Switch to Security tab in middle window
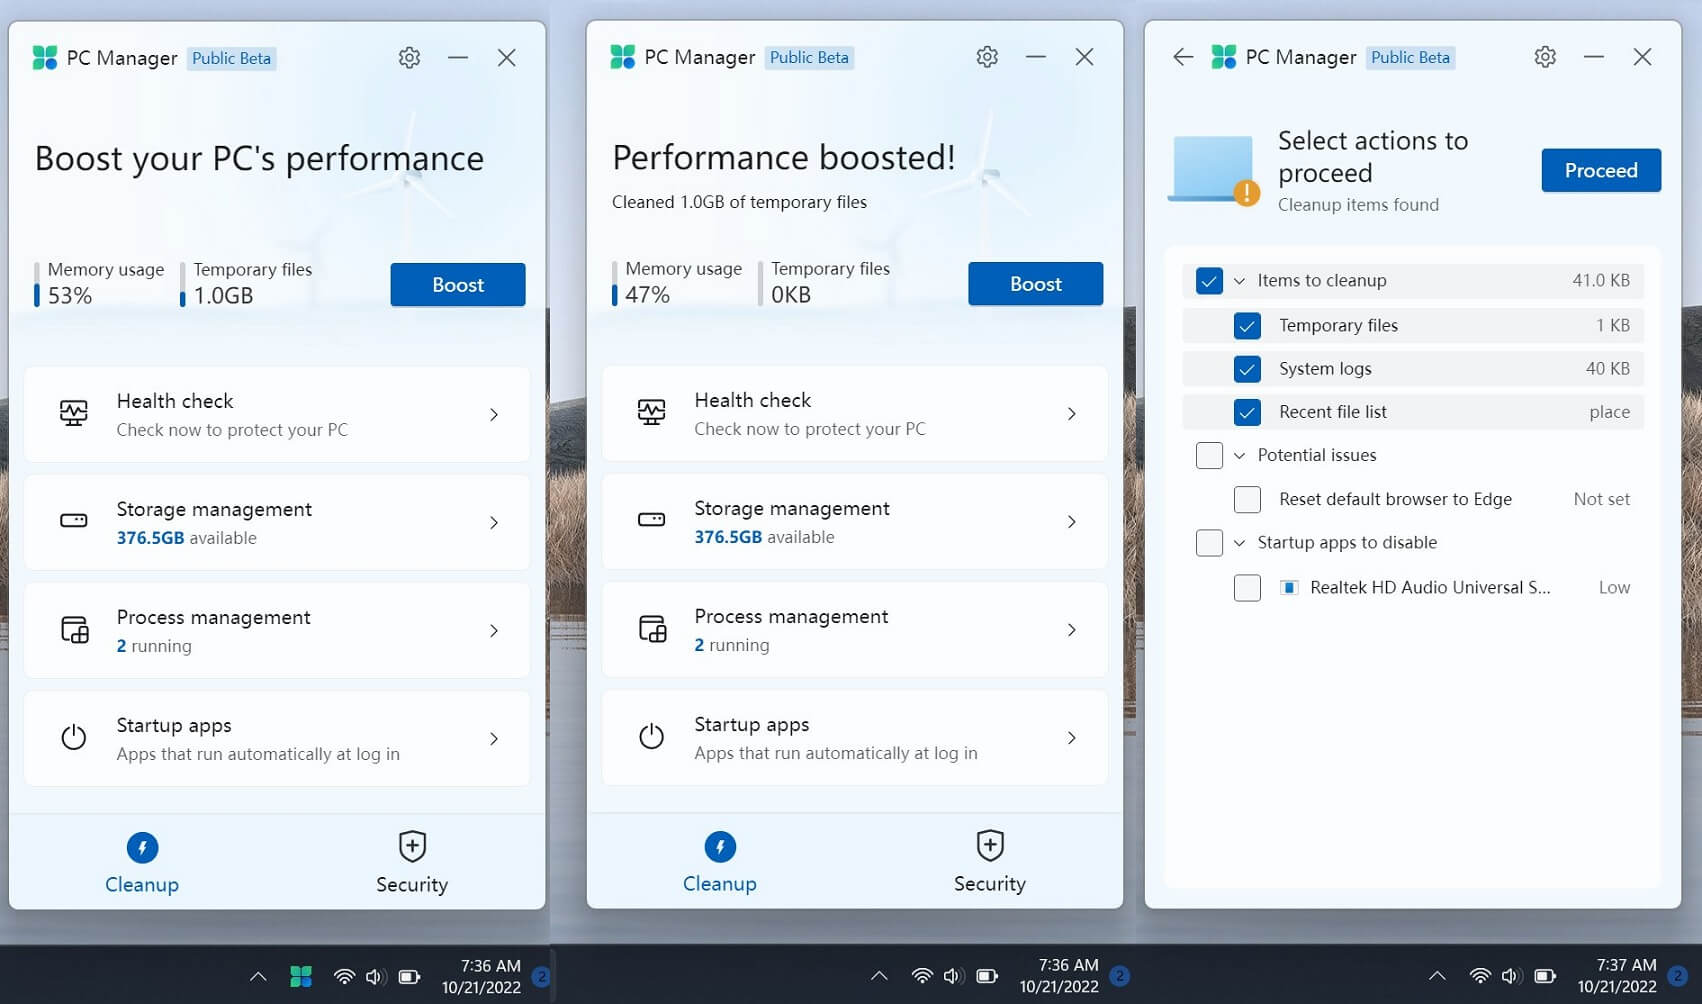Image resolution: width=1702 pixels, height=1004 pixels. coord(990,861)
